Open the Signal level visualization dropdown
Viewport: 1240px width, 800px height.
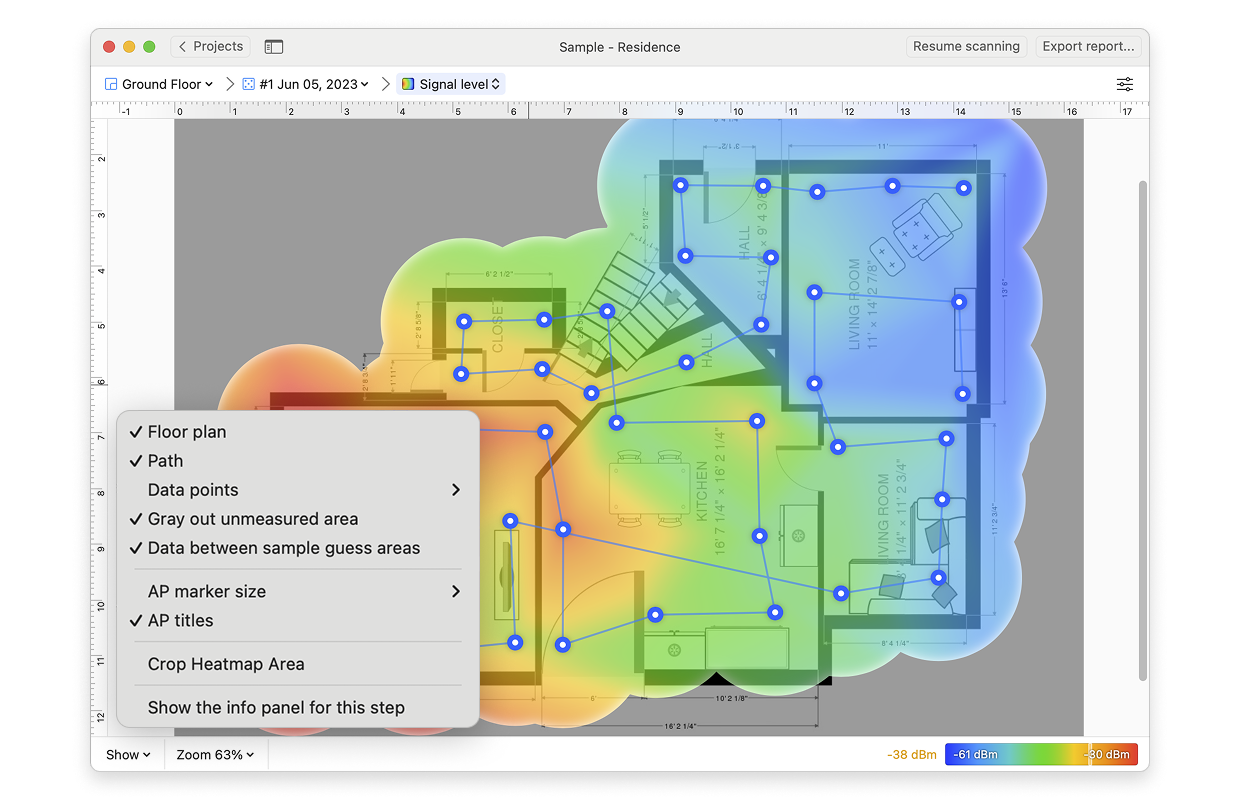click(451, 85)
